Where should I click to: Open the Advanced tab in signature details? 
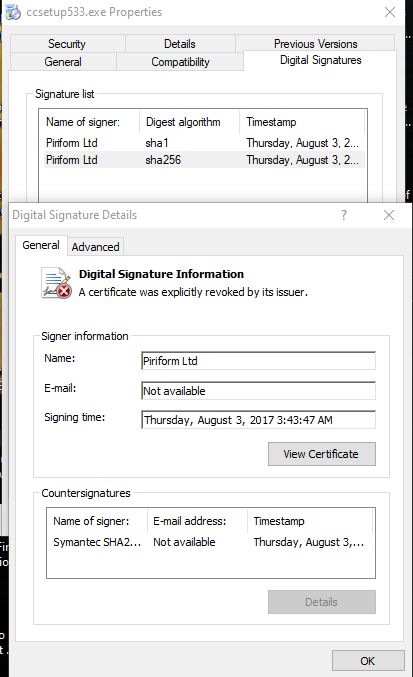tap(95, 247)
